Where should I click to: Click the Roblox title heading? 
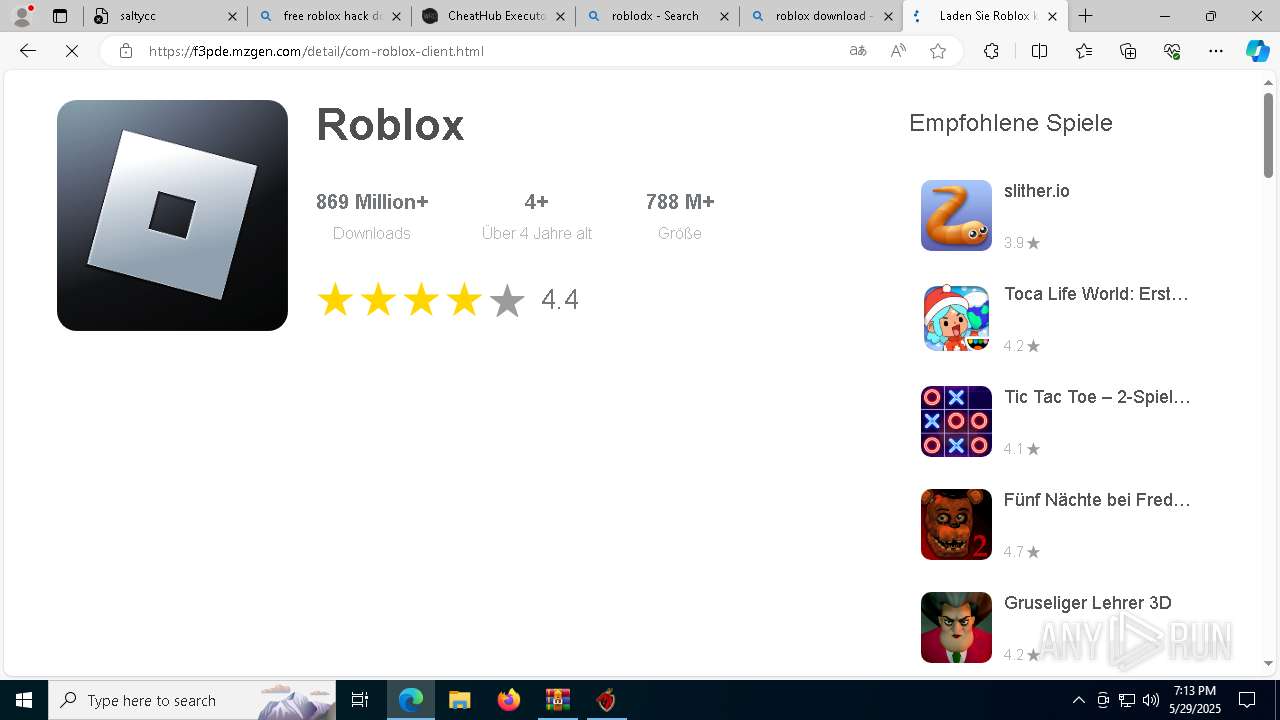[390, 125]
